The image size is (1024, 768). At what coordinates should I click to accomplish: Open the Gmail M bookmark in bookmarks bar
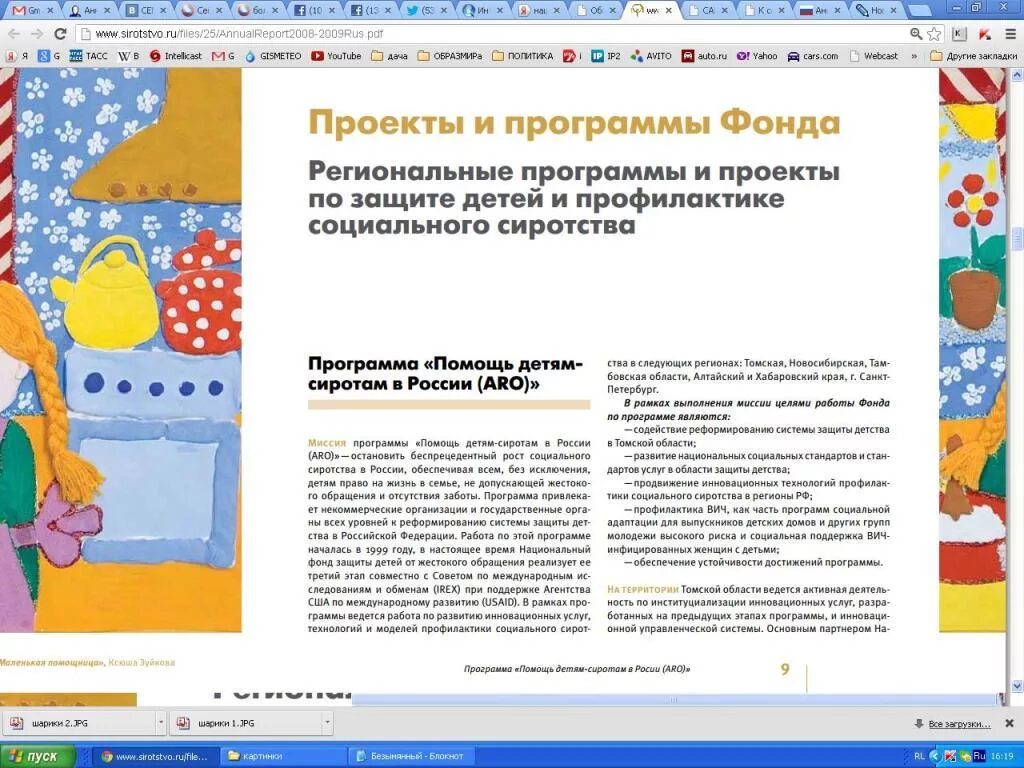point(223,56)
